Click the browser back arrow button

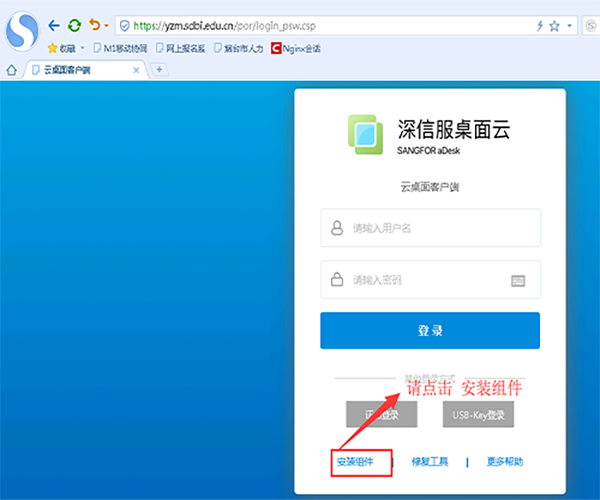coord(54,24)
